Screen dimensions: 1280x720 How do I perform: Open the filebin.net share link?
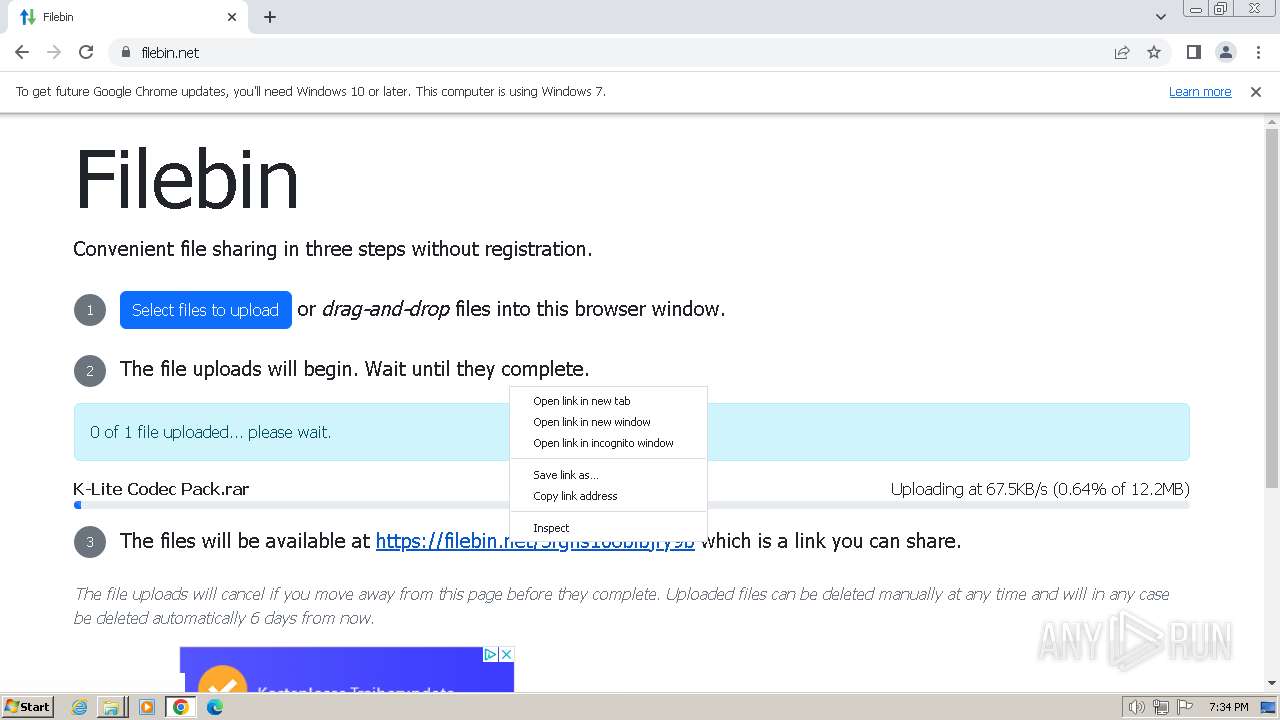click(535, 541)
